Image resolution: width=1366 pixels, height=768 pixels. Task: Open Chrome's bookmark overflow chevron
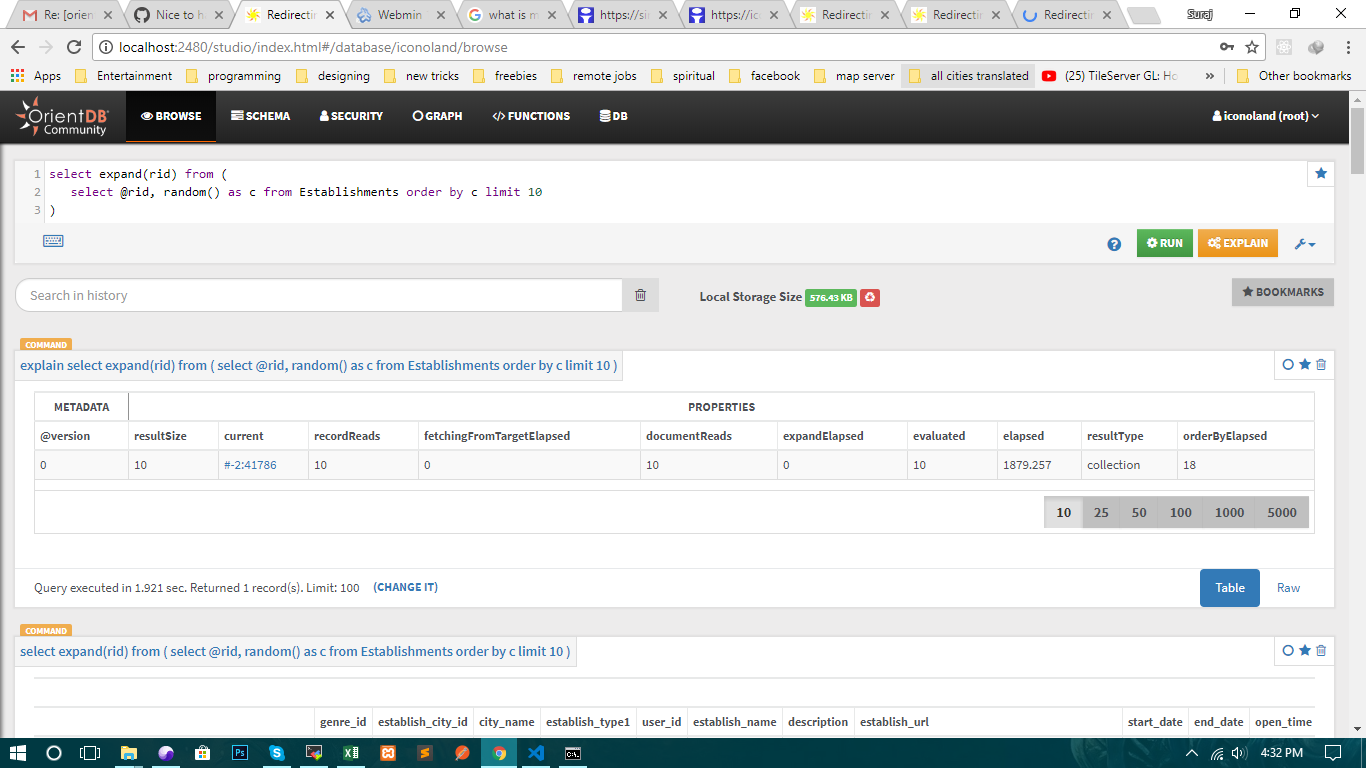pos(1209,75)
